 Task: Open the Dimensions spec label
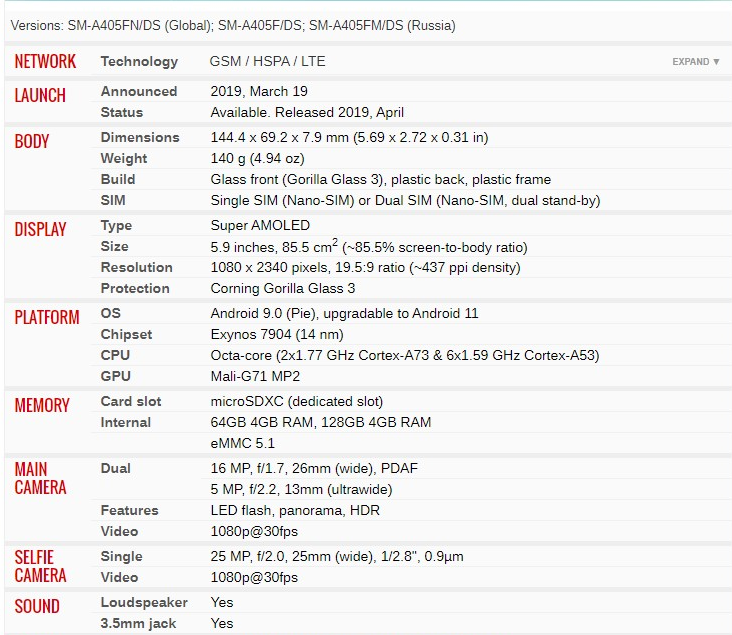[x=140, y=137]
